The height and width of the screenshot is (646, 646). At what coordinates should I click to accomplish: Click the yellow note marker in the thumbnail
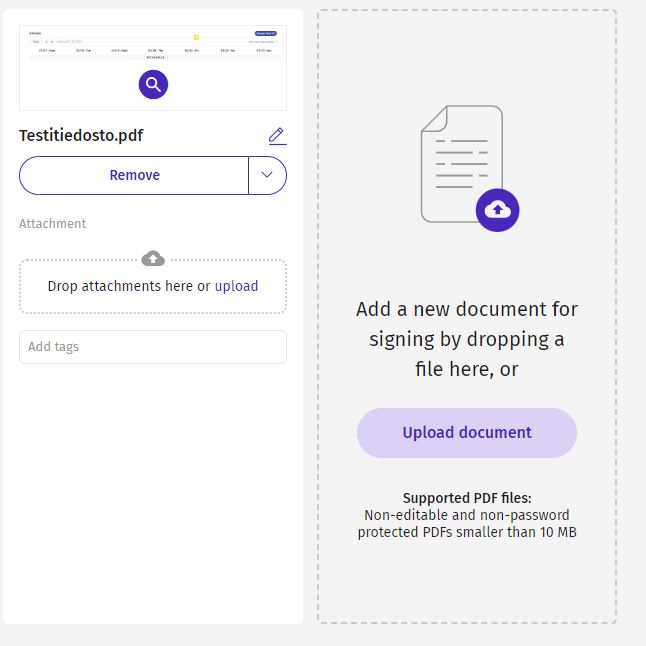coord(197,37)
